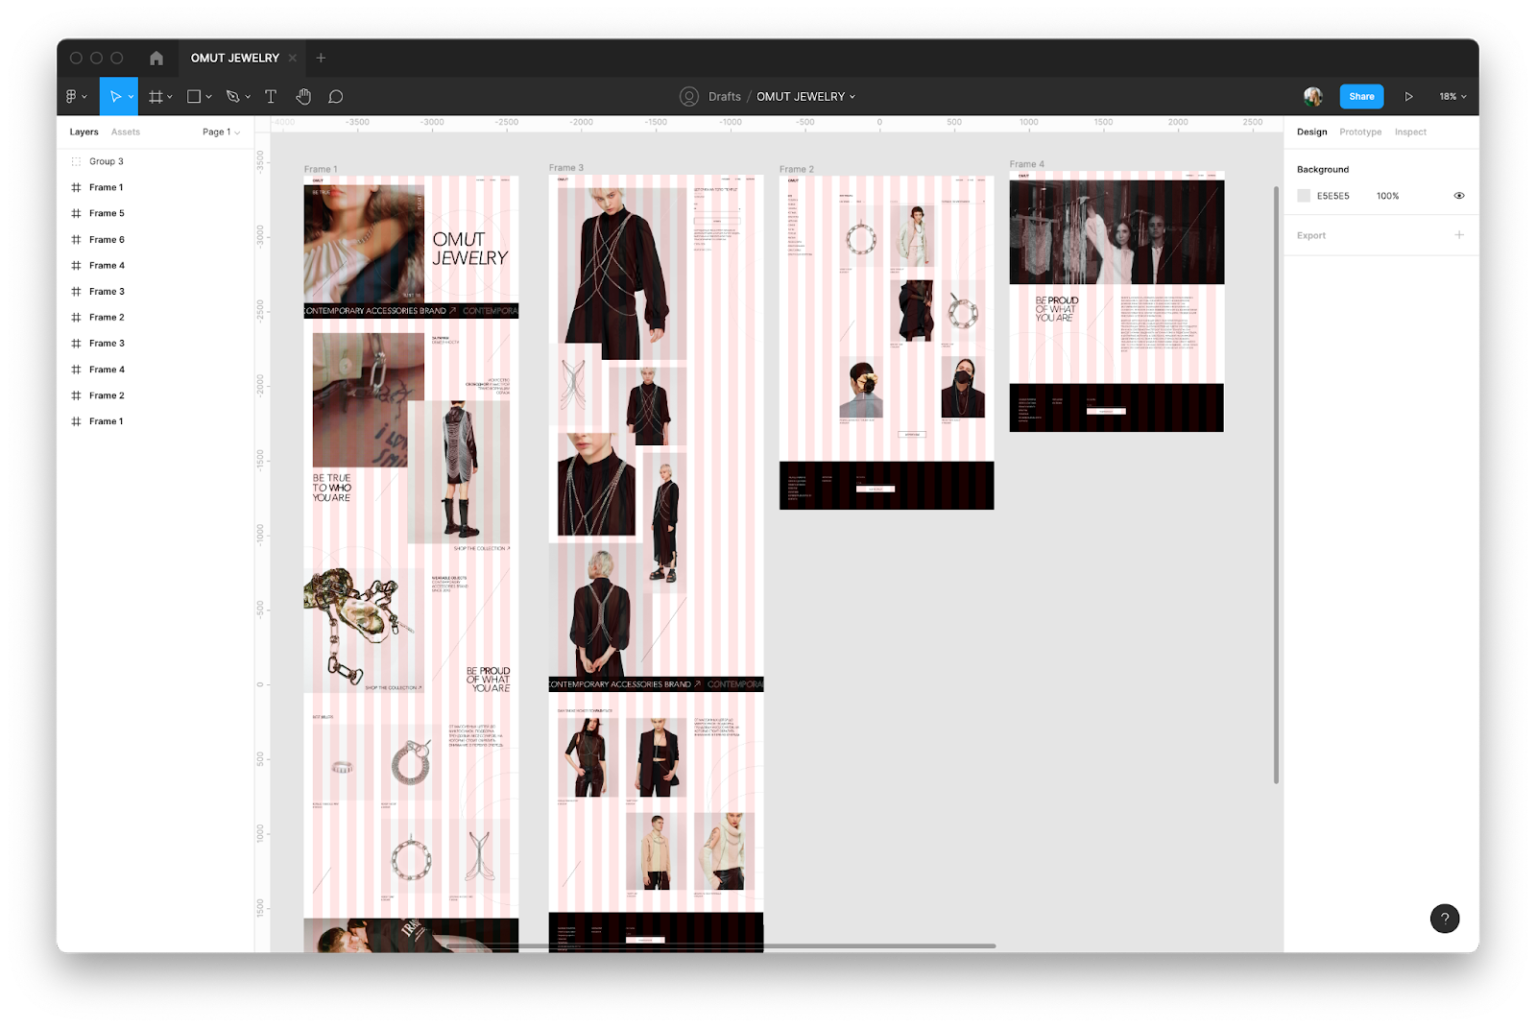Close the OMUT JEWELRY tab

(293, 58)
